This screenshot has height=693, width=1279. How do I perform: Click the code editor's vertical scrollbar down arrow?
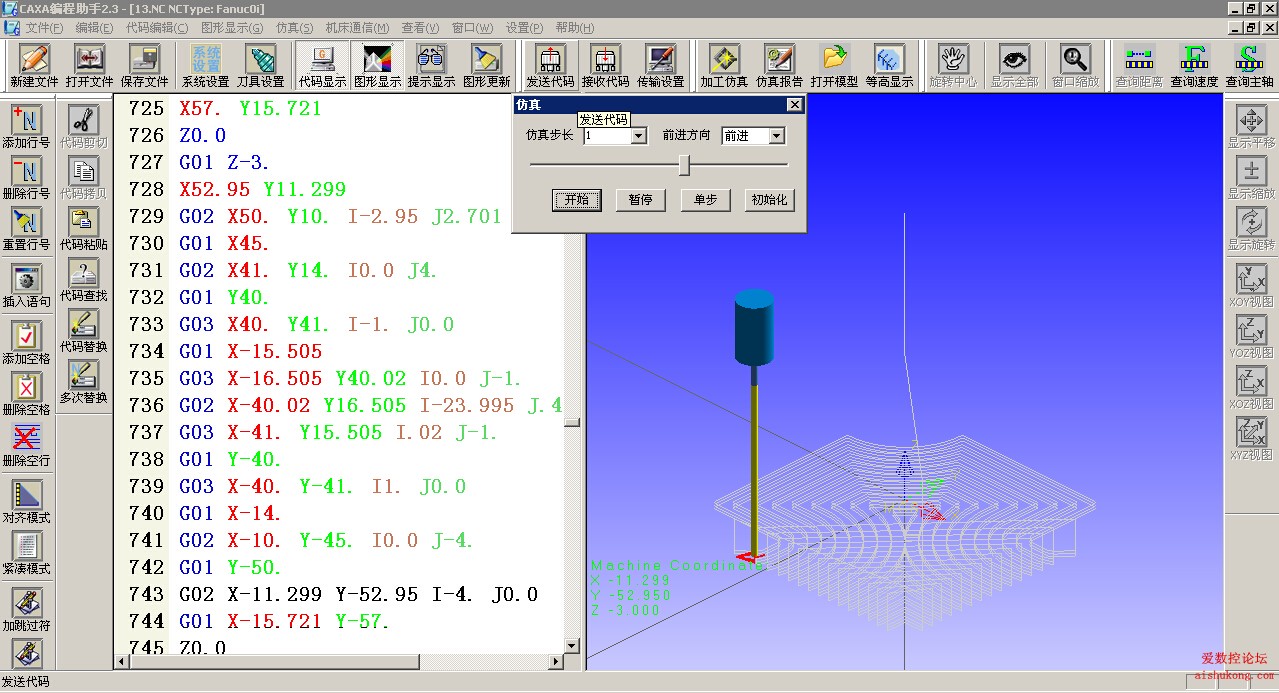pyautogui.click(x=572, y=646)
